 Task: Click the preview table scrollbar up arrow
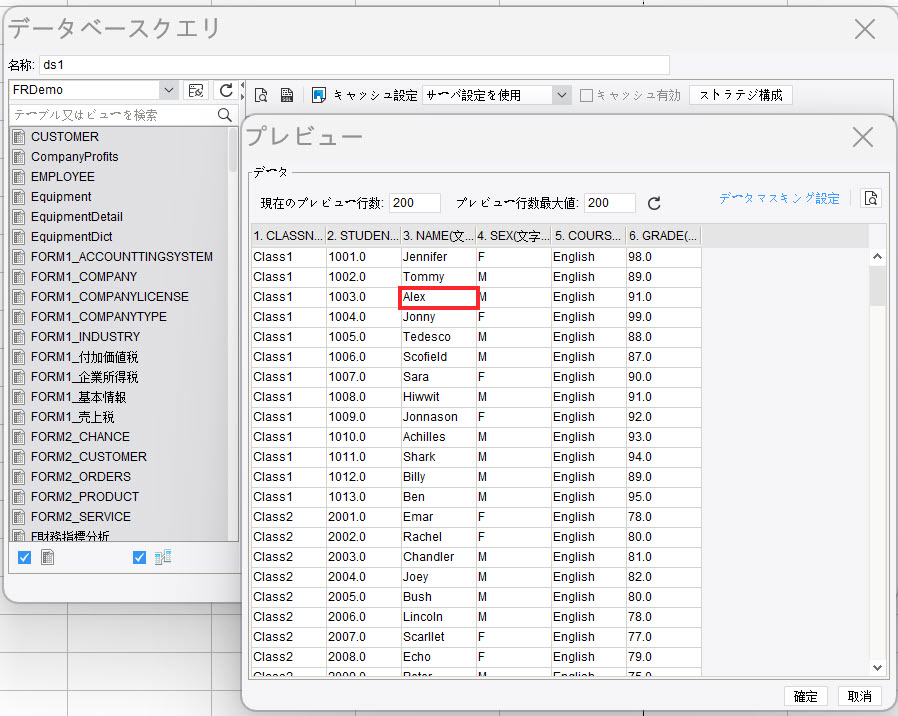(x=877, y=257)
